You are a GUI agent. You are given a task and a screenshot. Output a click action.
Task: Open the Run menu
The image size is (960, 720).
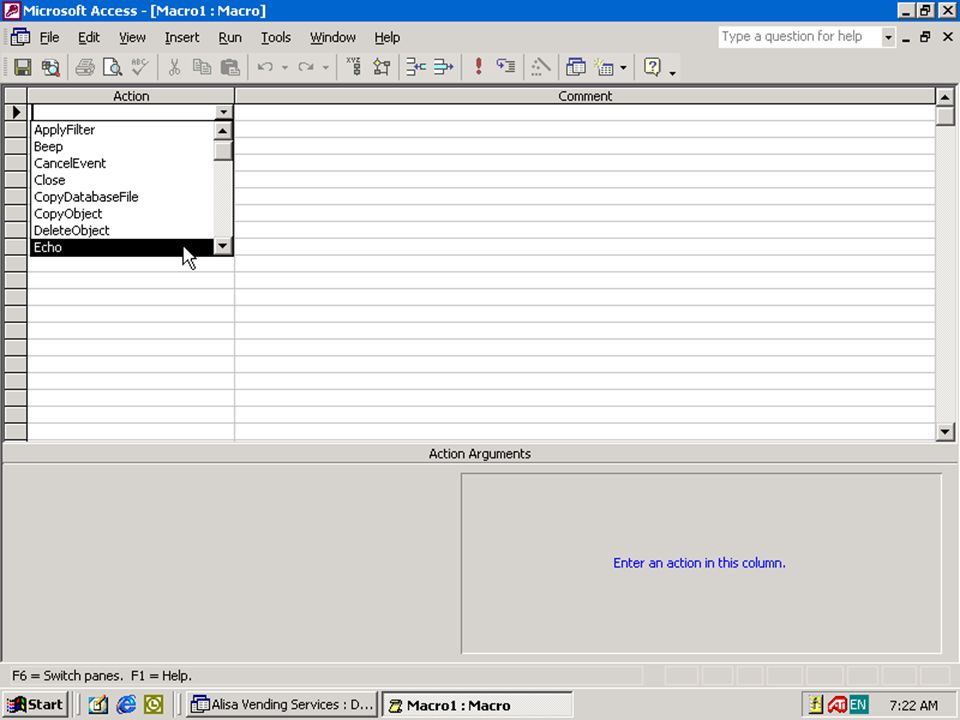[x=230, y=37]
